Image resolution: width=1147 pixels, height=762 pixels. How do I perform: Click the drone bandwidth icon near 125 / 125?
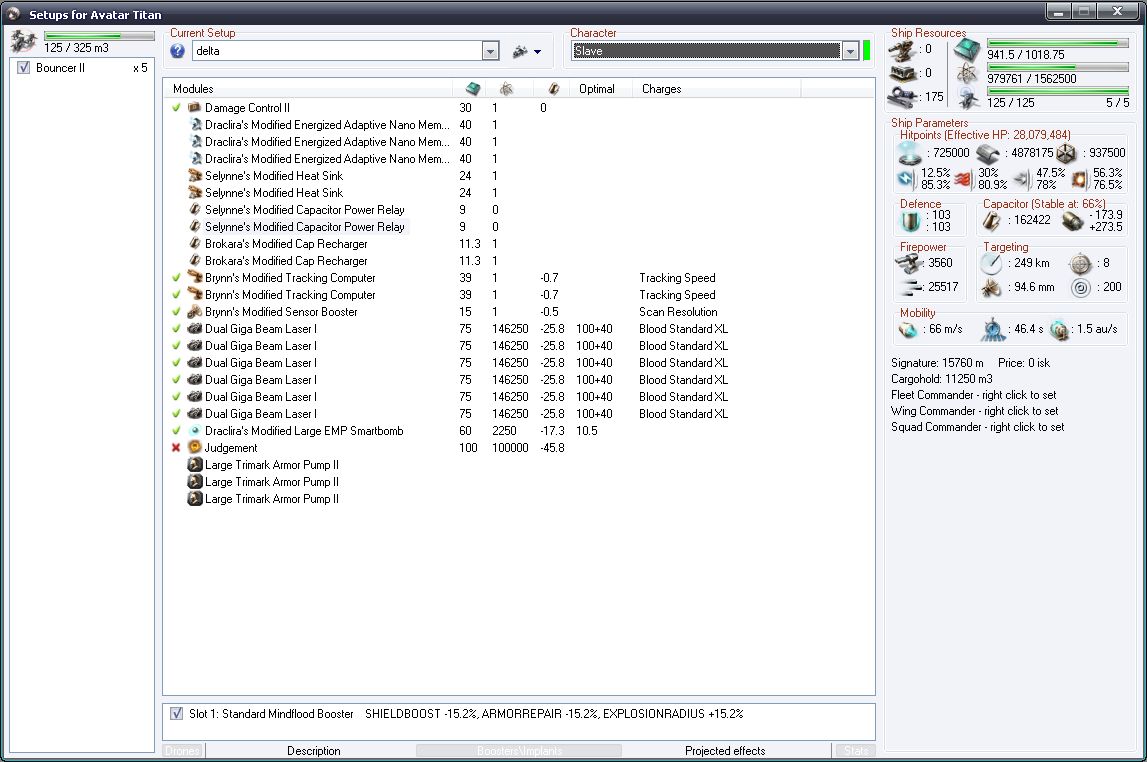pyautogui.click(x=968, y=97)
